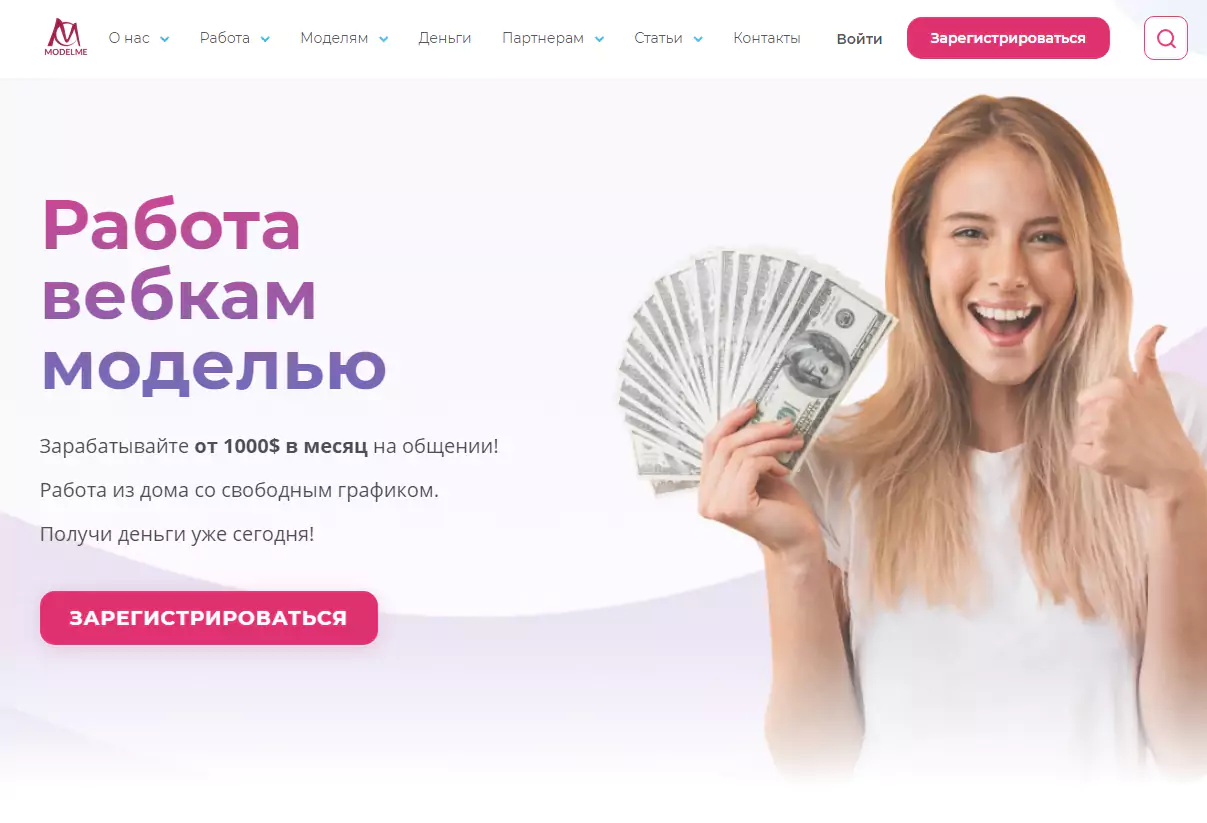Select the Работа menu label
This screenshot has height=823, width=1207.
tap(225, 38)
